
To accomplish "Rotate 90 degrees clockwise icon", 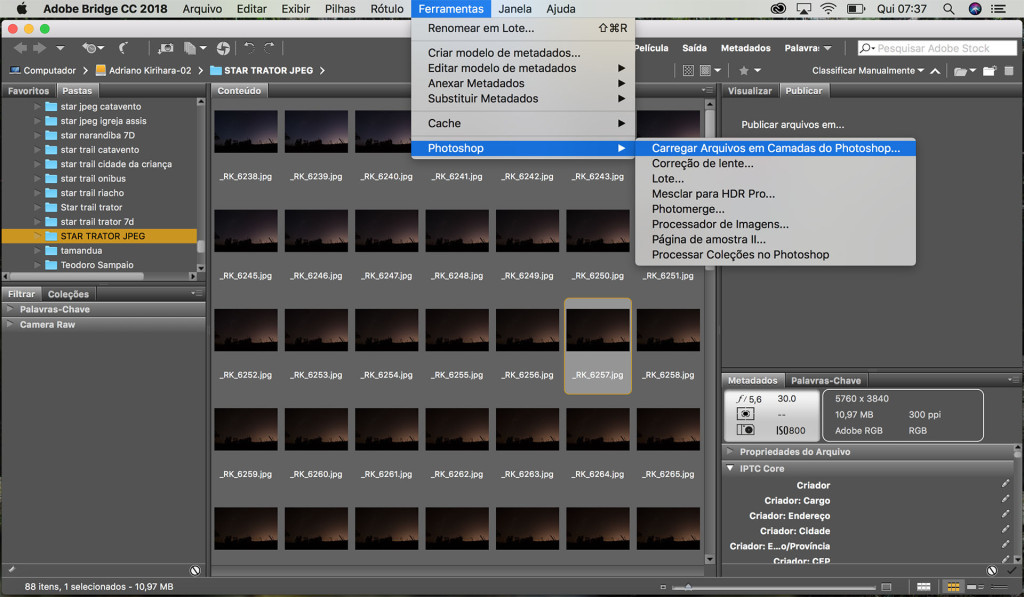I will coord(269,48).
